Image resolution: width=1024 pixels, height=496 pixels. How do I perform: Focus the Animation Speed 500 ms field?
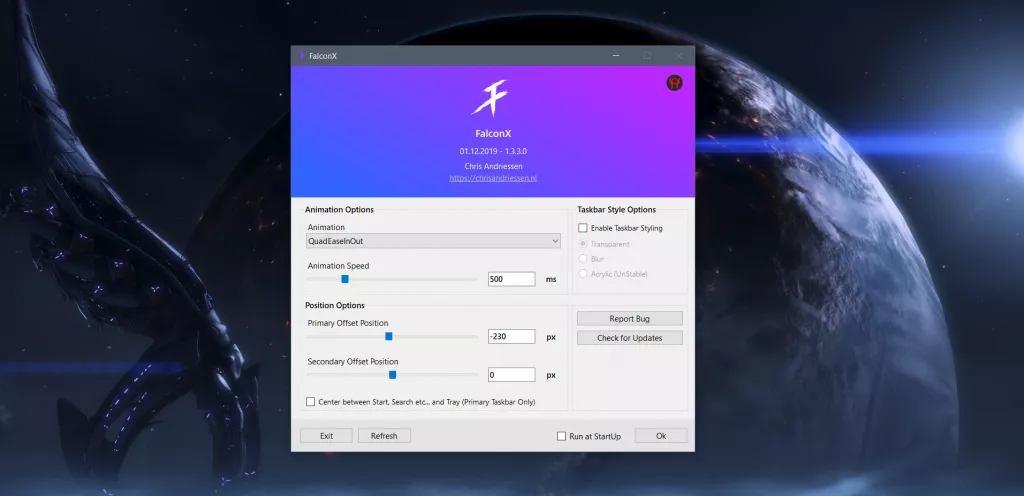[x=511, y=279]
